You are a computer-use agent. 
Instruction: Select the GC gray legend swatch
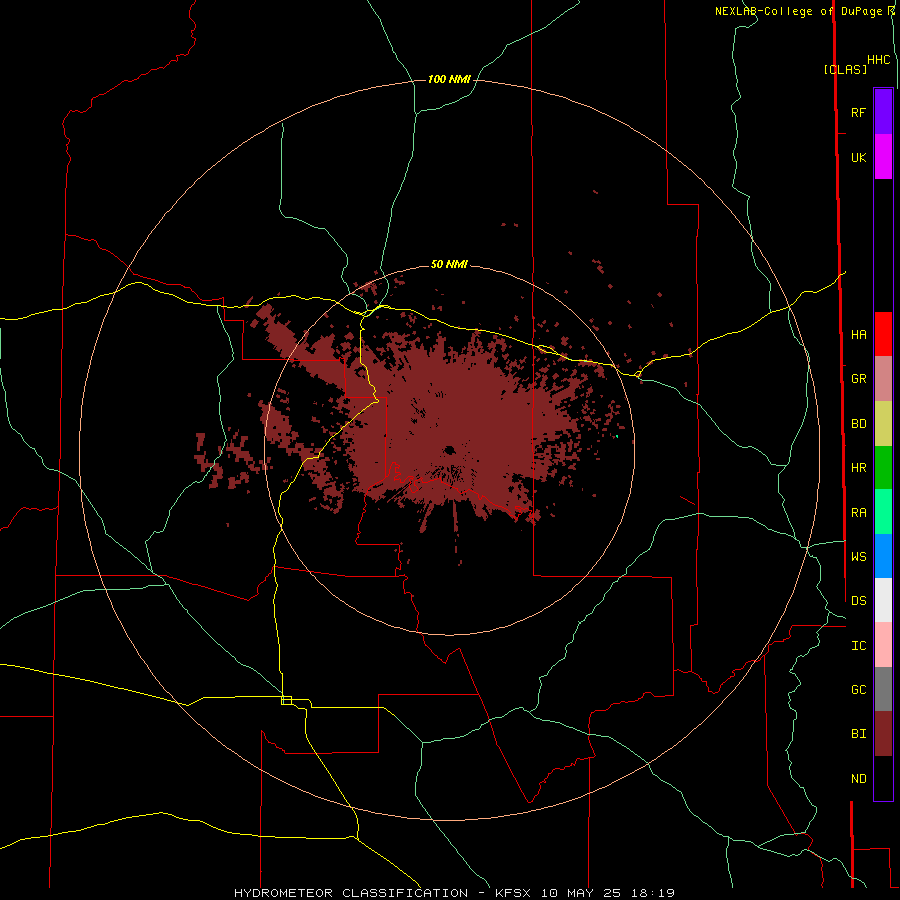coord(883,689)
